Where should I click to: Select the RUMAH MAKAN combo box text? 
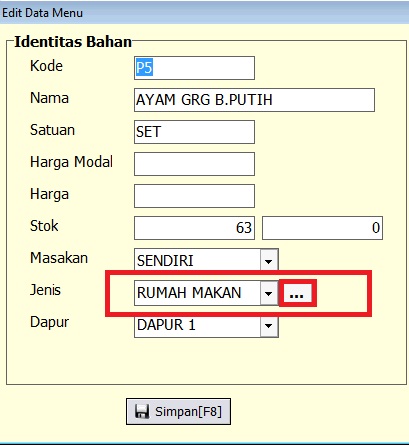point(189,293)
